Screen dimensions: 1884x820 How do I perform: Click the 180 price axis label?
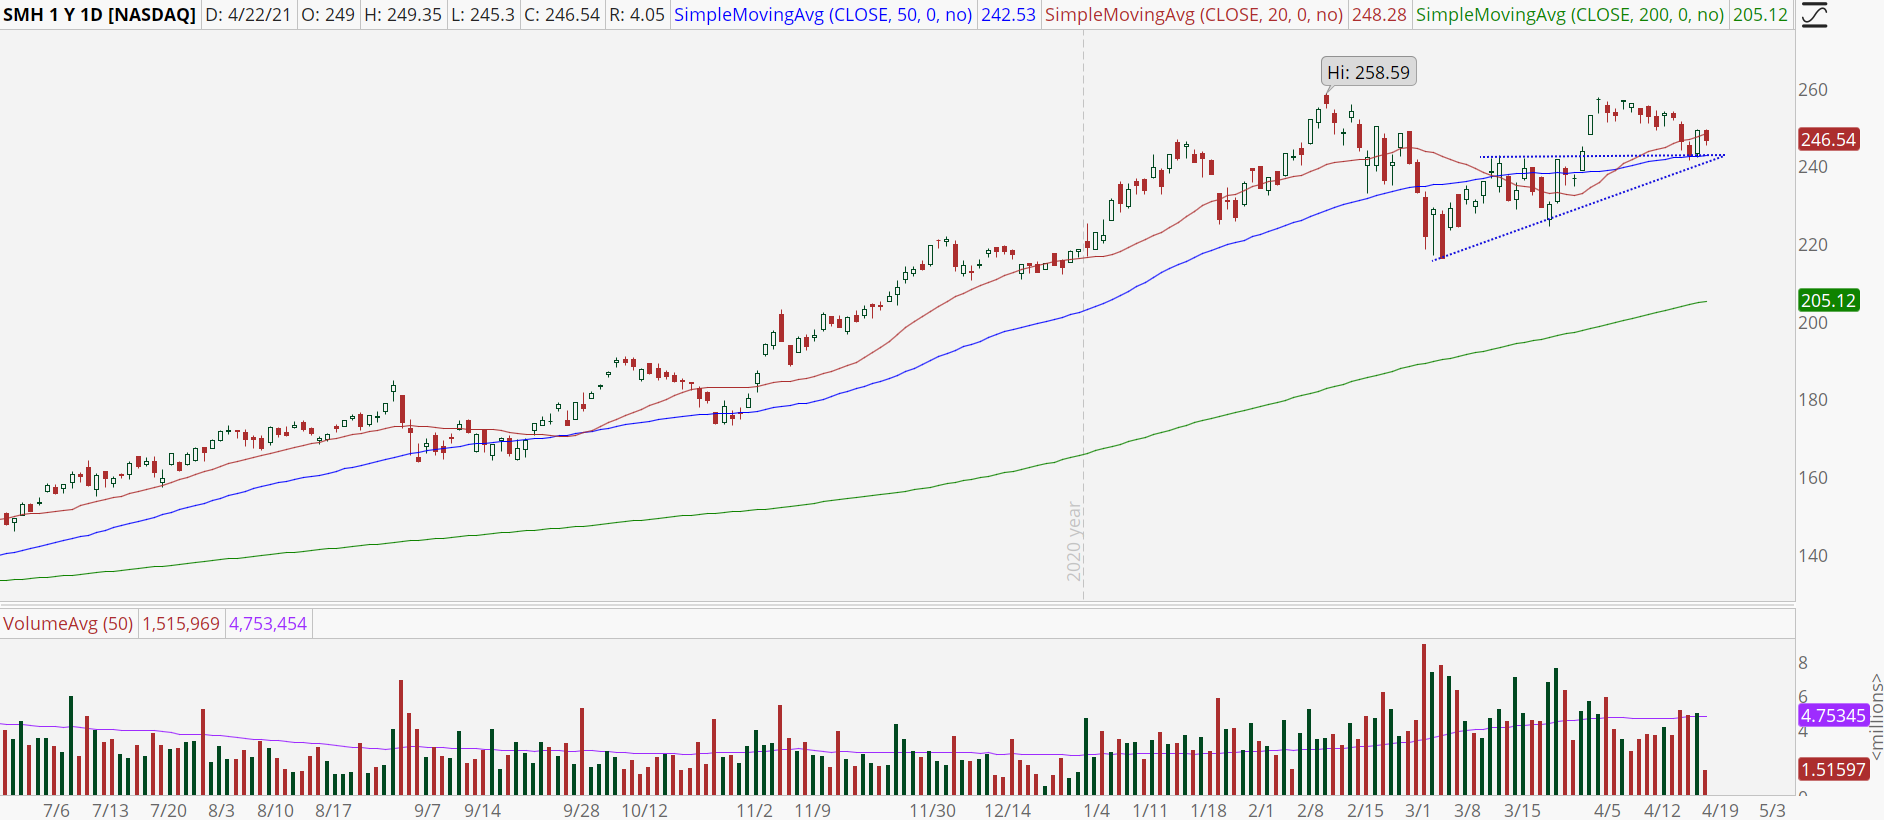pos(1813,400)
